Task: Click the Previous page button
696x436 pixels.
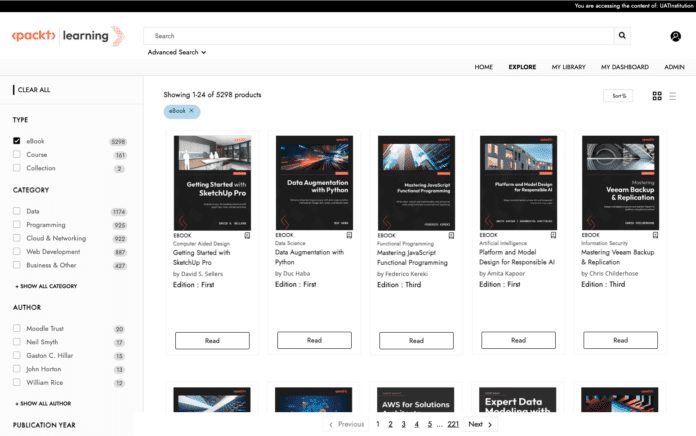Action: [346, 424]
